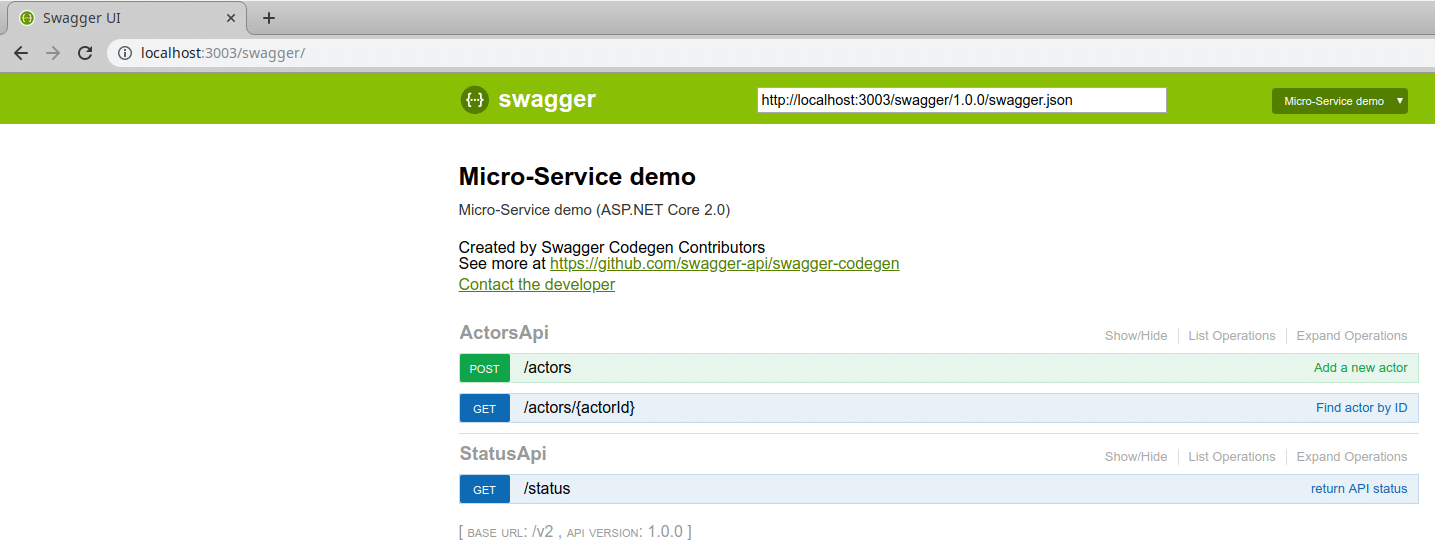Viewport: 1435px width, 548px height.
Task: Click the Micro-Service demo page title
Action: tap(577, 177)
